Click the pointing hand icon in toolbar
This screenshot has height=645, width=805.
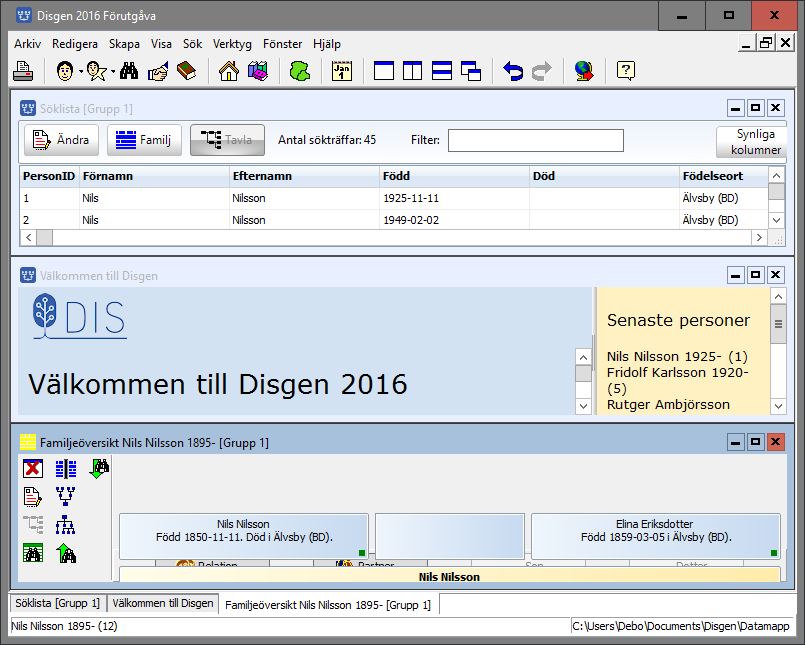(158, 71)
